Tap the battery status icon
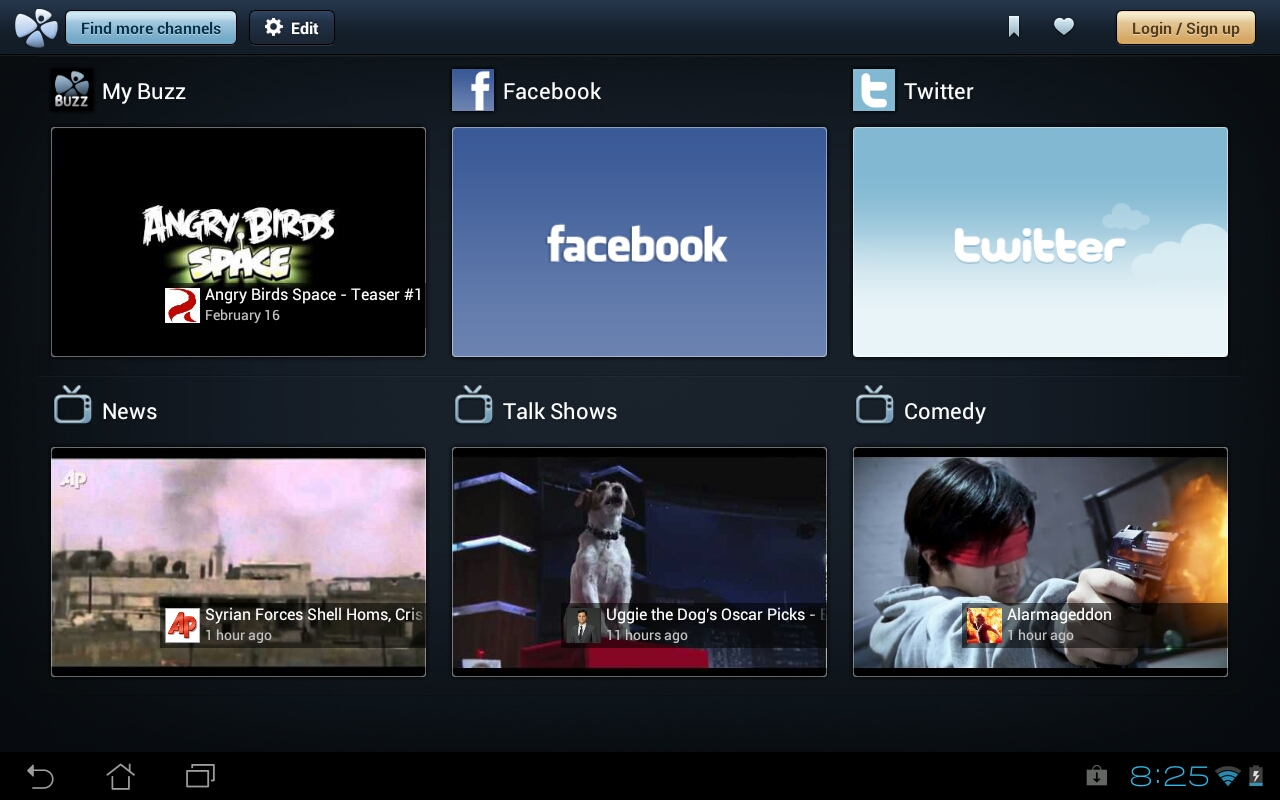Image resolution: width=1280 pixels, height=800 pixels. (1256, 776)
